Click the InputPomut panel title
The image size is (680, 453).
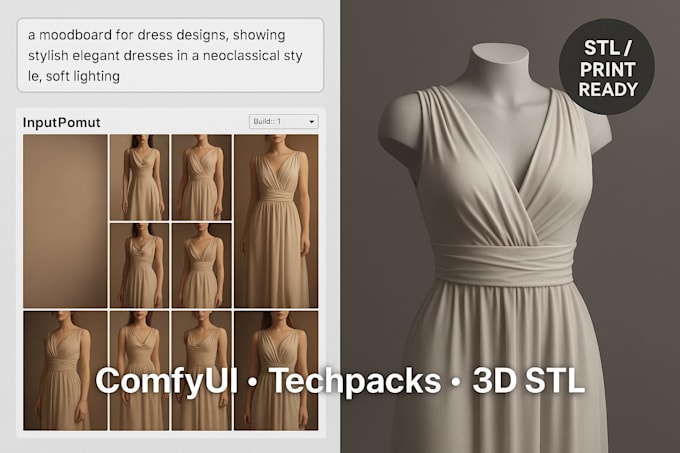click(x=62, y=123)
